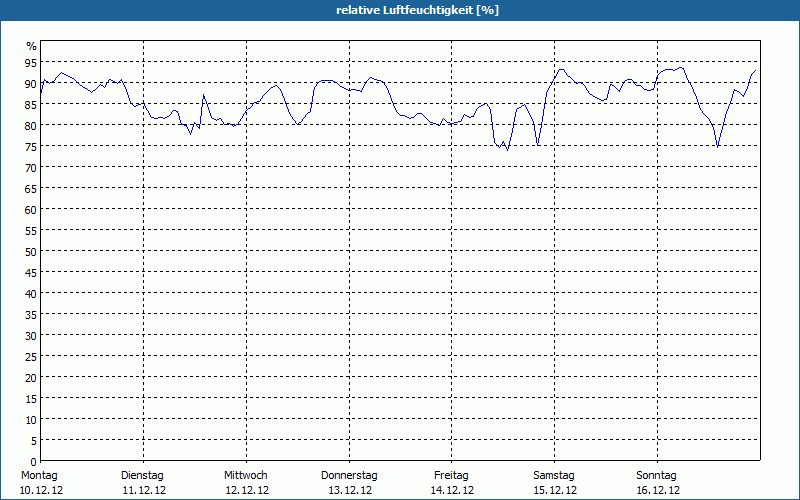Click the Montag day label
Screen dimensions: 800x500
click(39, 475)
